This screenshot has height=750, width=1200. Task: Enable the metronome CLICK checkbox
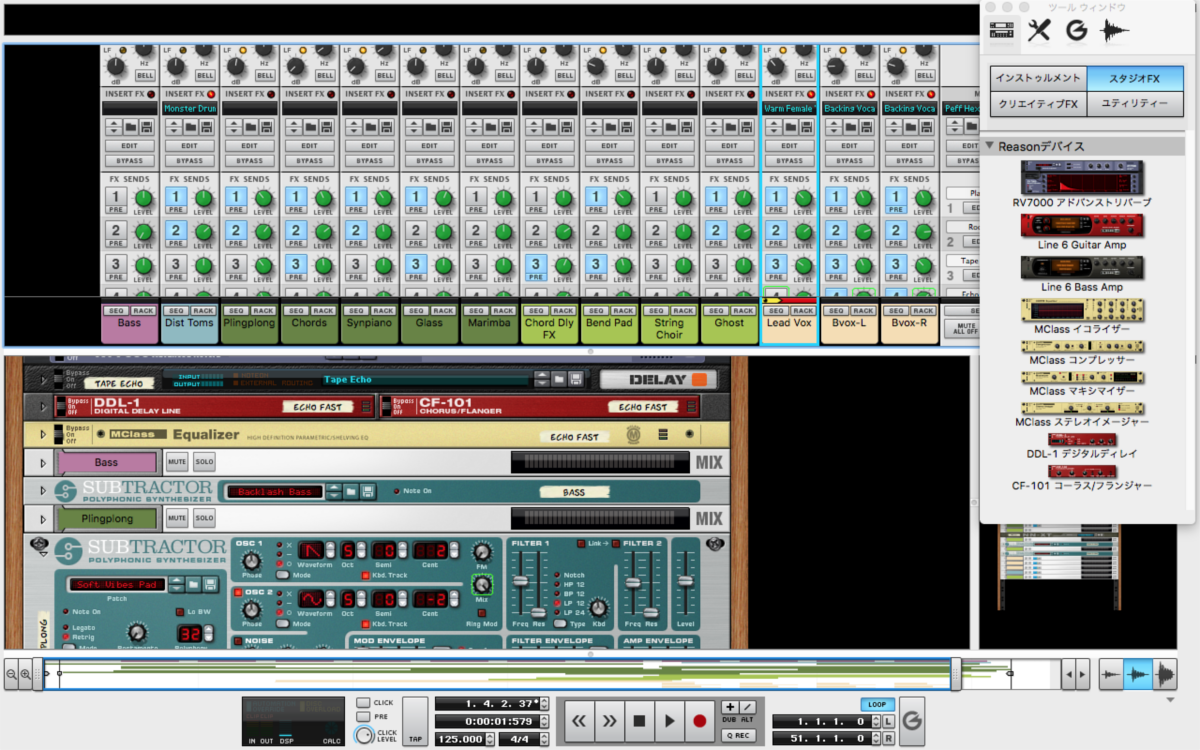pos(363,703)
